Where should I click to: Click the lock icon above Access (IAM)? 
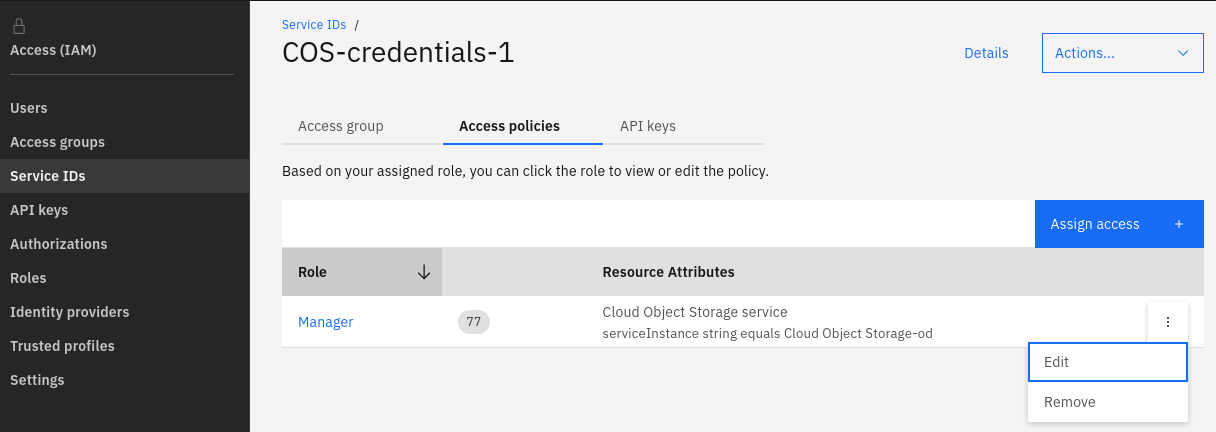coord(18,27)
